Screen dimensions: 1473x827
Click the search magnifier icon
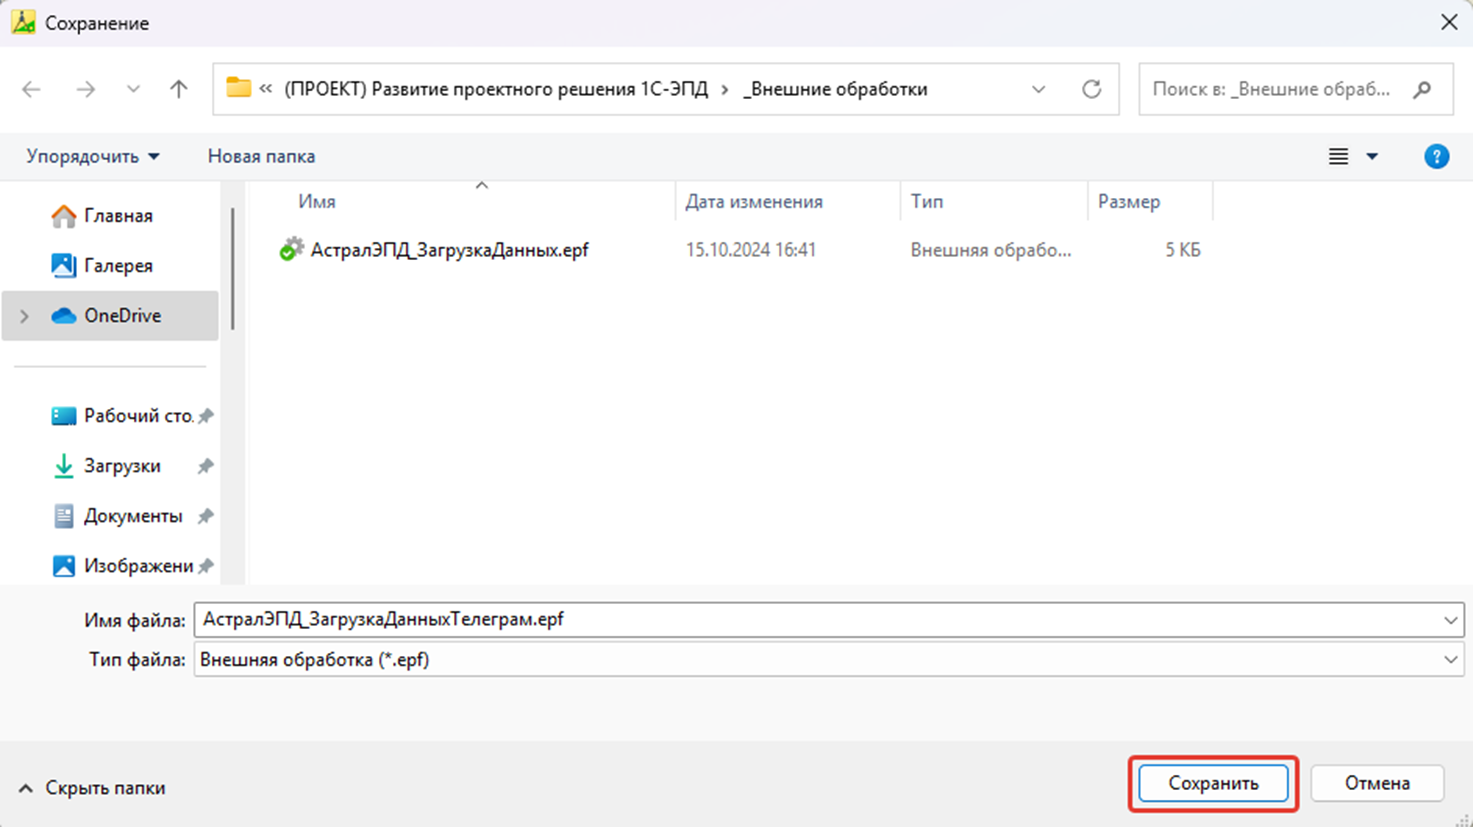click(x=1422, y=89)
